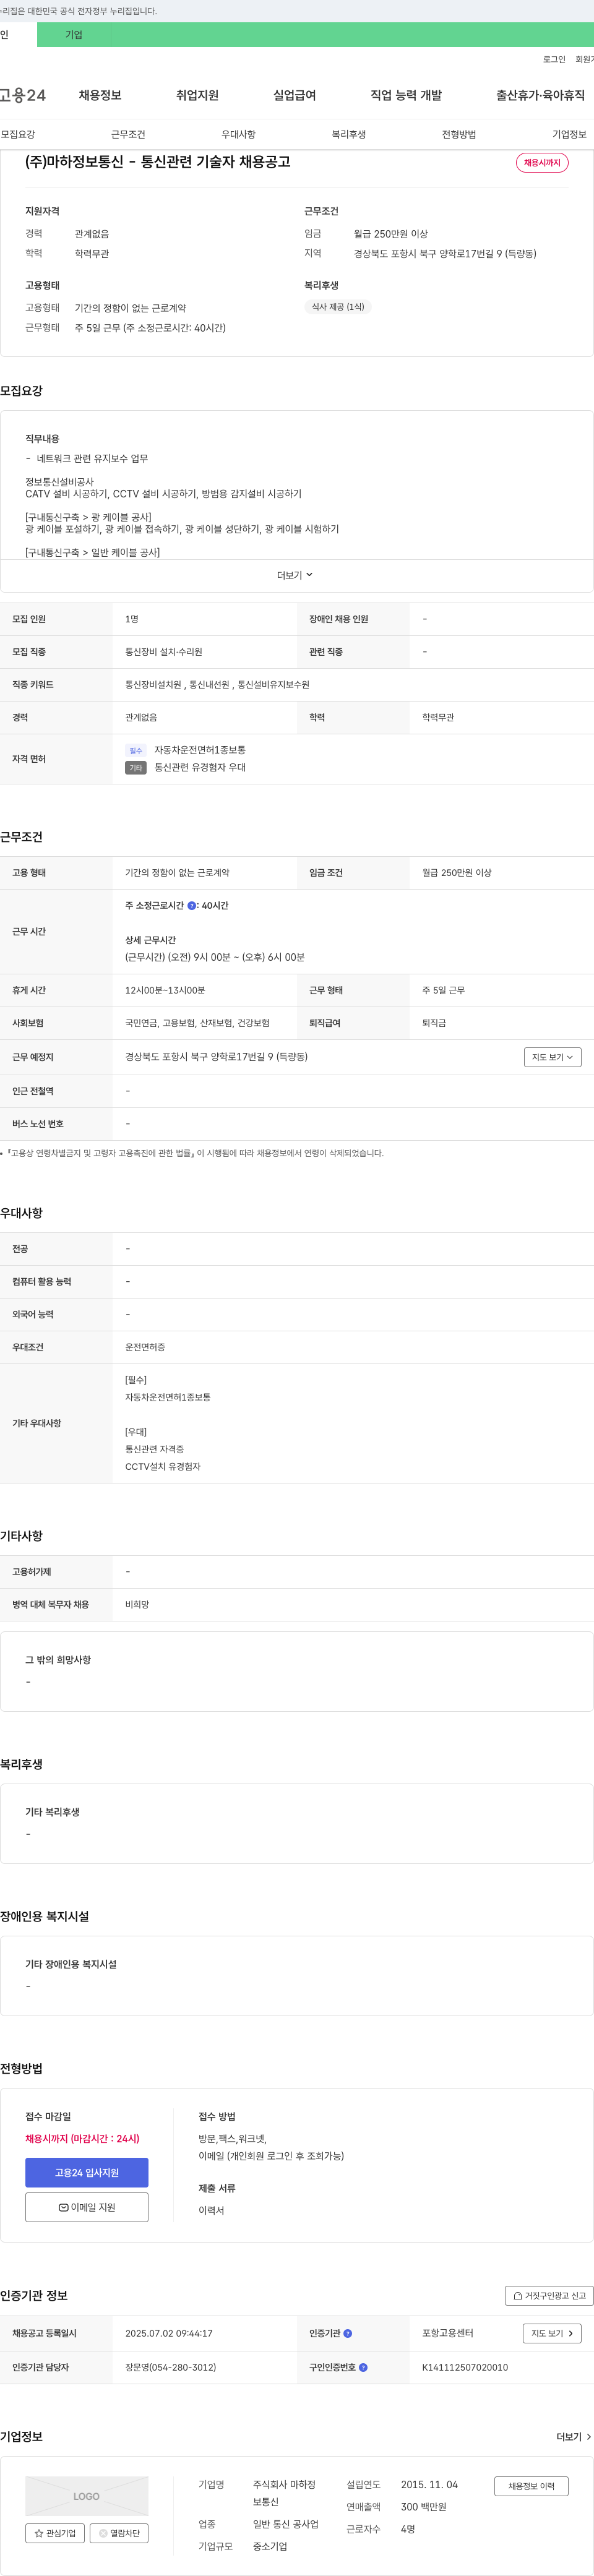Viewport: 594px width, 2576px height.
Task: Click the 로그인 link
Action: [x=554, y=60]
